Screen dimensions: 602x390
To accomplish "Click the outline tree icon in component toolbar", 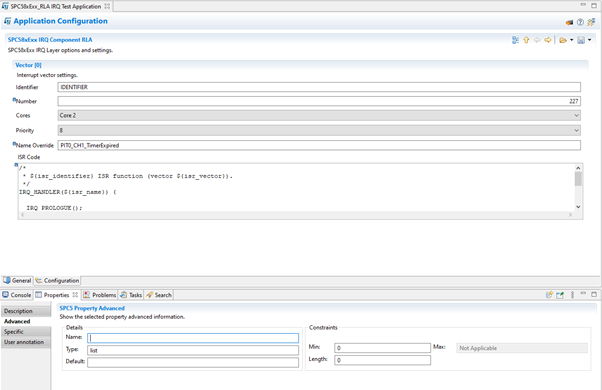I will [x=515, y=40].
